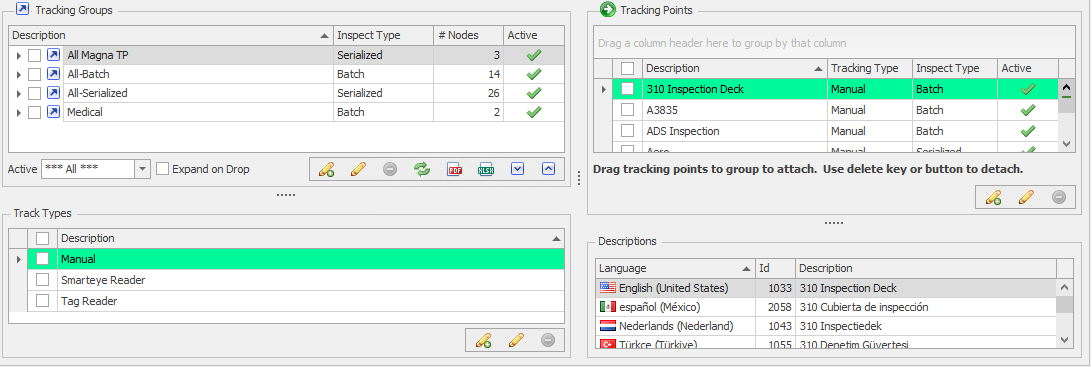Sort by the Inspect Type column in Tracking Groups

[384, 35]
